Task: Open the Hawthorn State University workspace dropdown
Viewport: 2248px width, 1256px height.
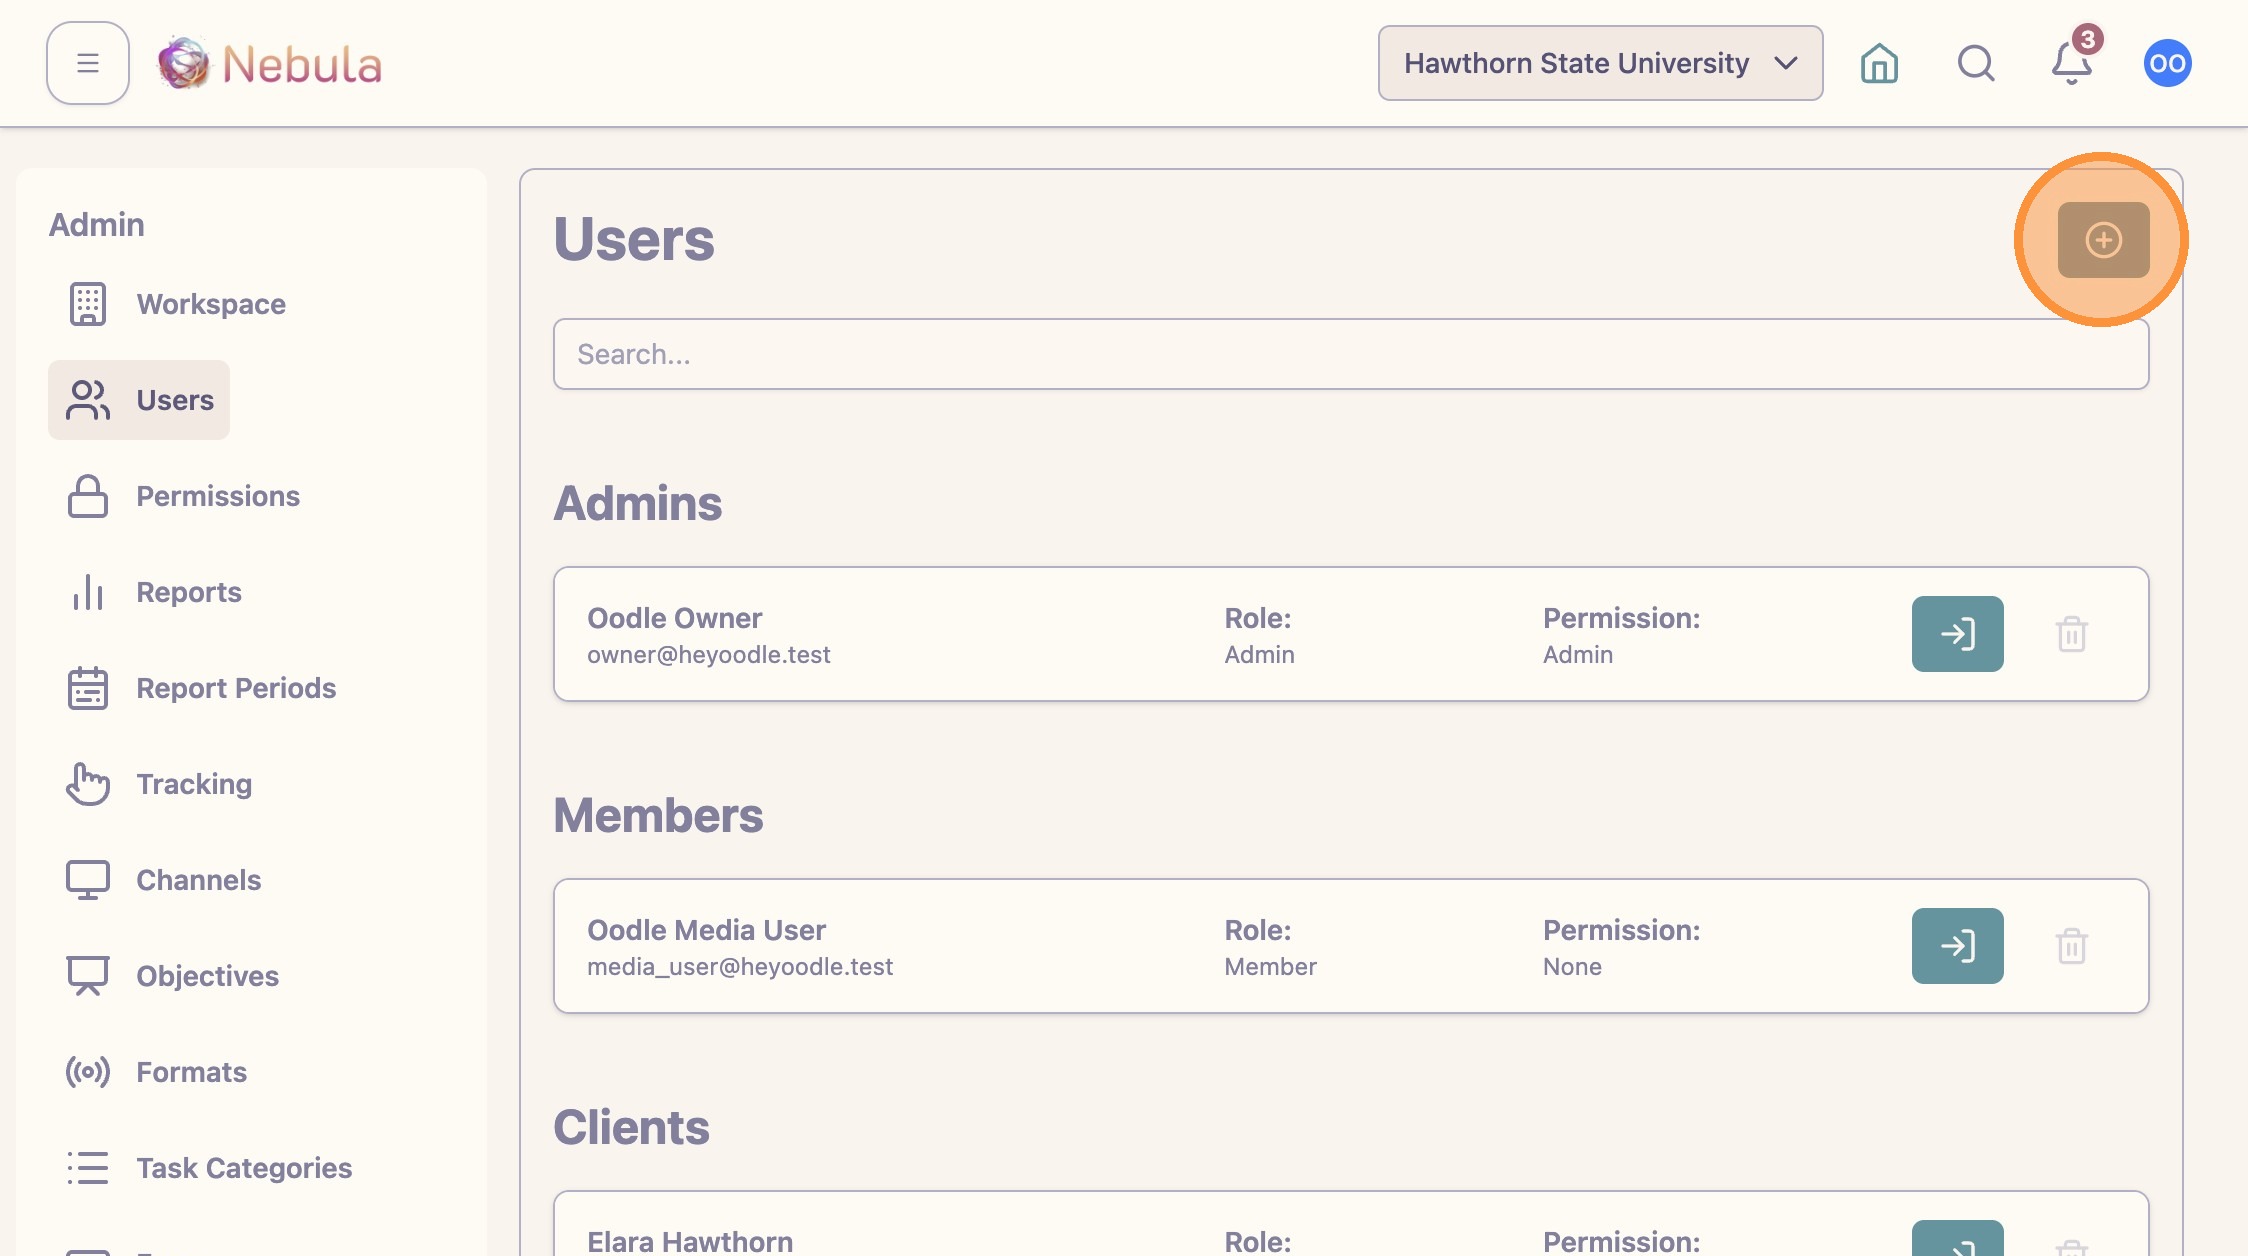Action: pos(1600,63)
